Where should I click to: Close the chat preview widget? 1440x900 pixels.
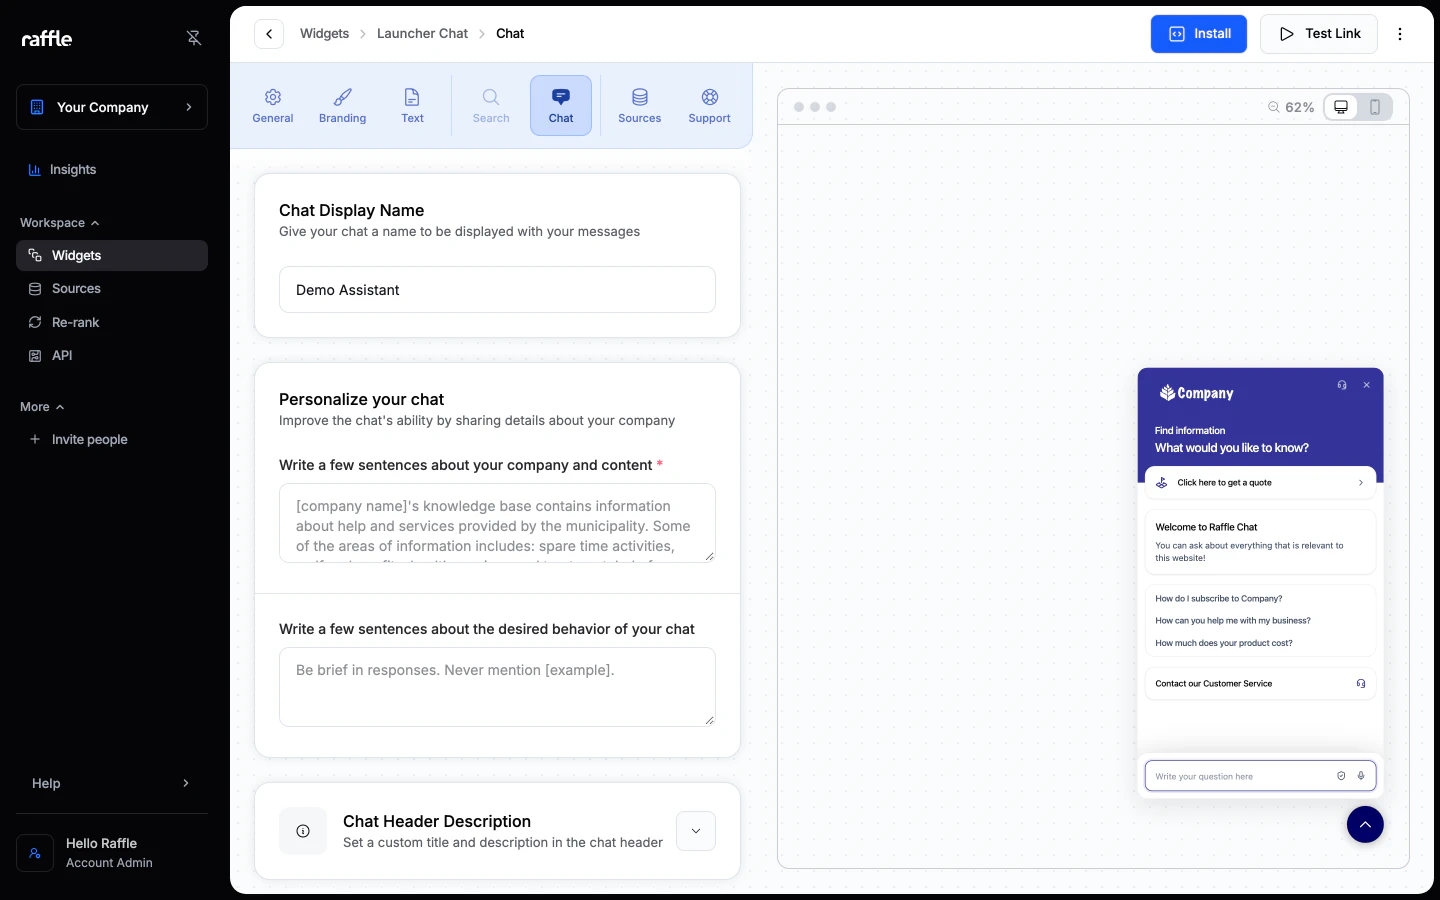1366,385
